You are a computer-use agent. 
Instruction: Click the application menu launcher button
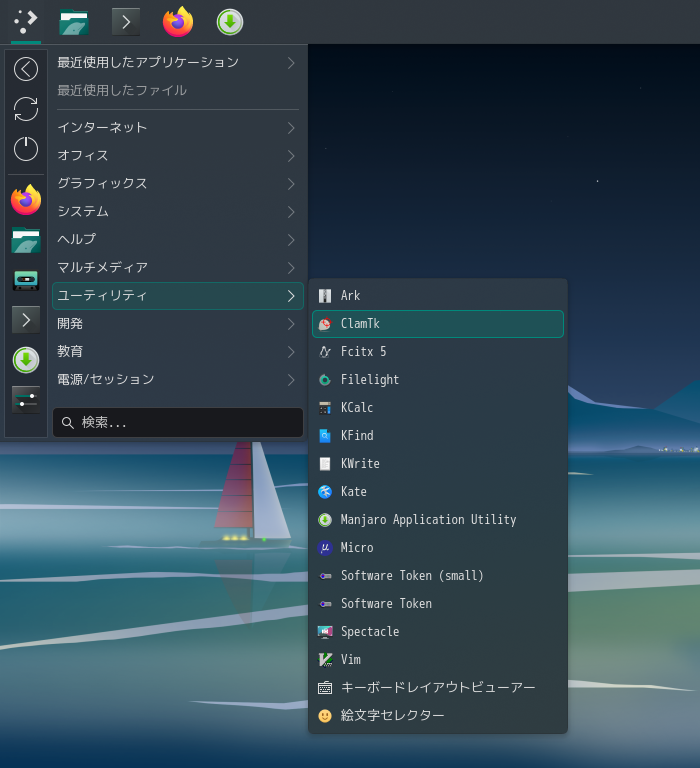point(26,22)
